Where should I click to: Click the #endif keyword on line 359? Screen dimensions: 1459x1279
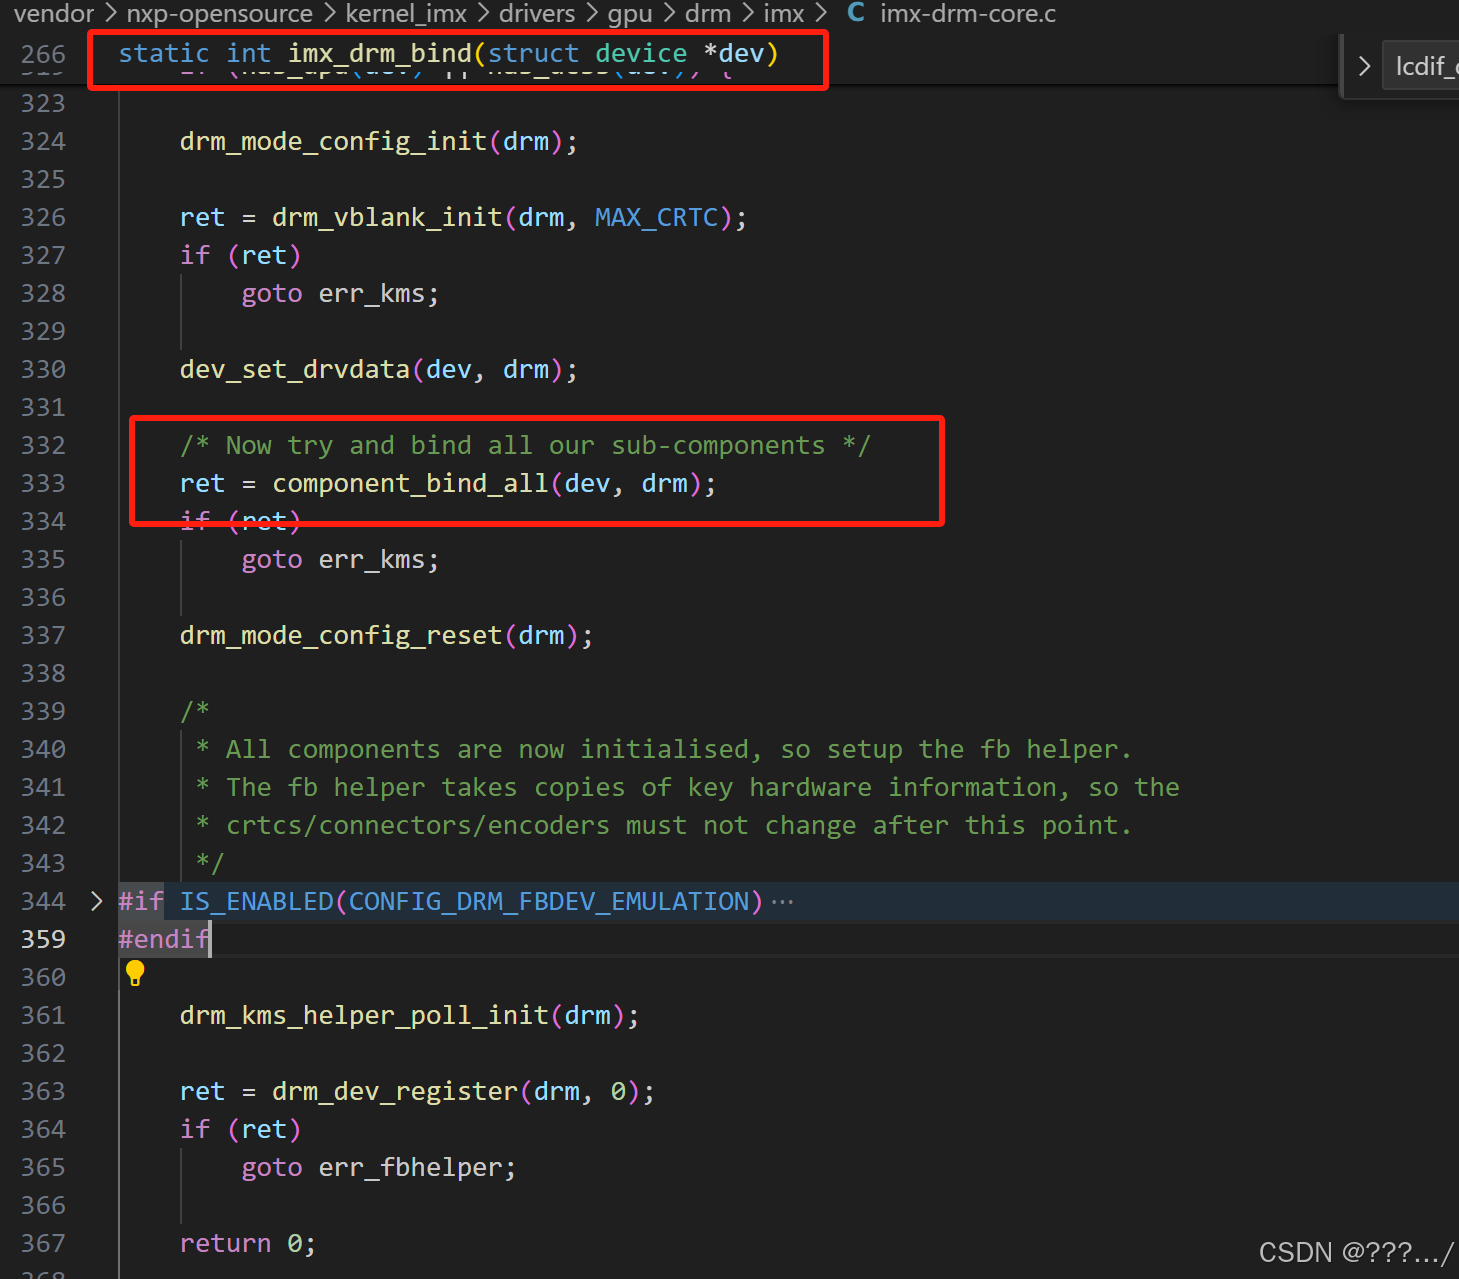click(x=163, y=938)
